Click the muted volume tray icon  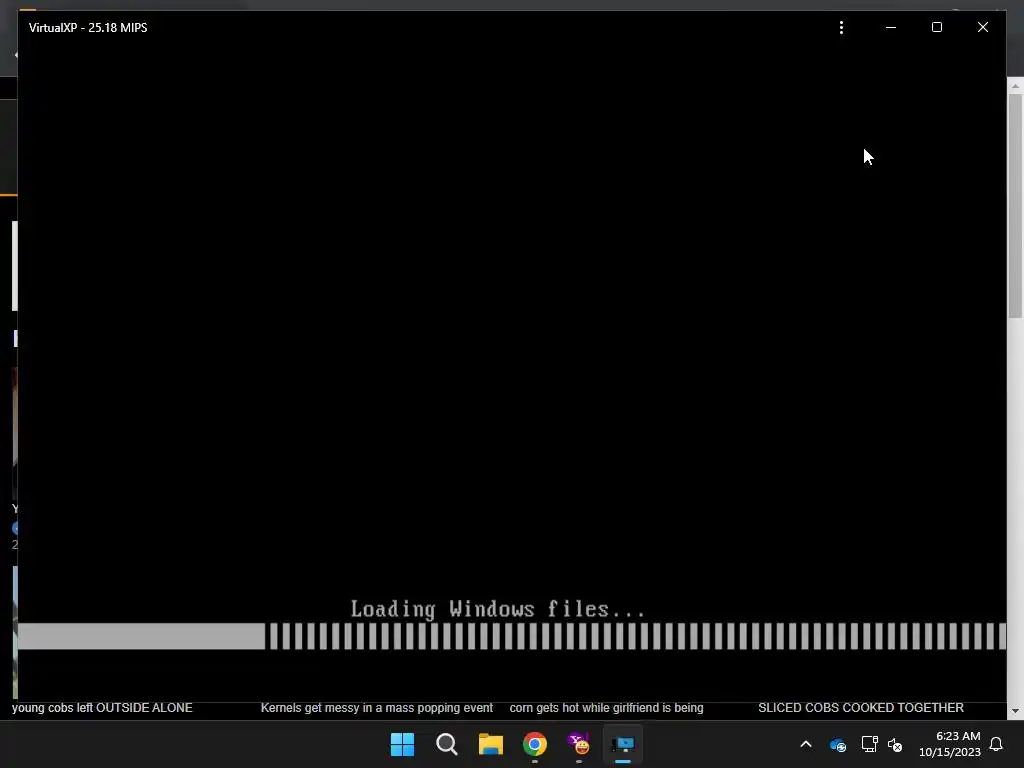[895, 744]
